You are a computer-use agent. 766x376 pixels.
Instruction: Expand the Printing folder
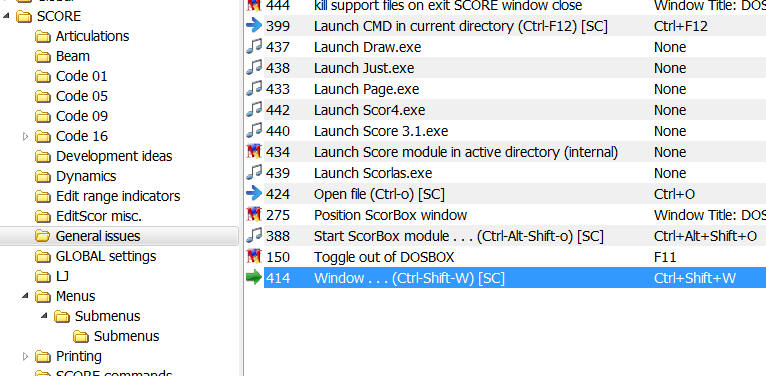(25, 356)
